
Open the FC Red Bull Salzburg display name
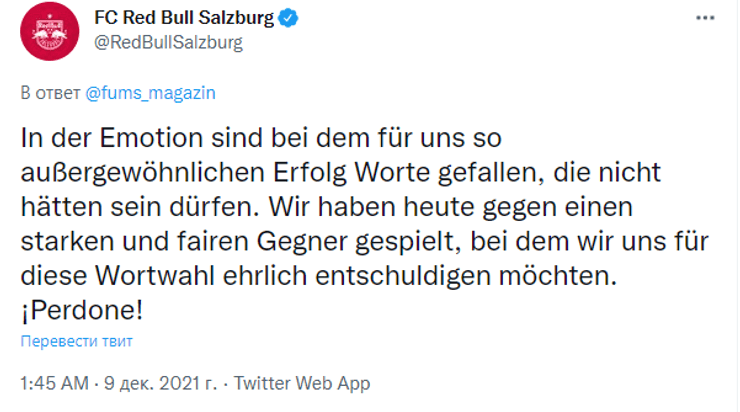coord(184,19)
